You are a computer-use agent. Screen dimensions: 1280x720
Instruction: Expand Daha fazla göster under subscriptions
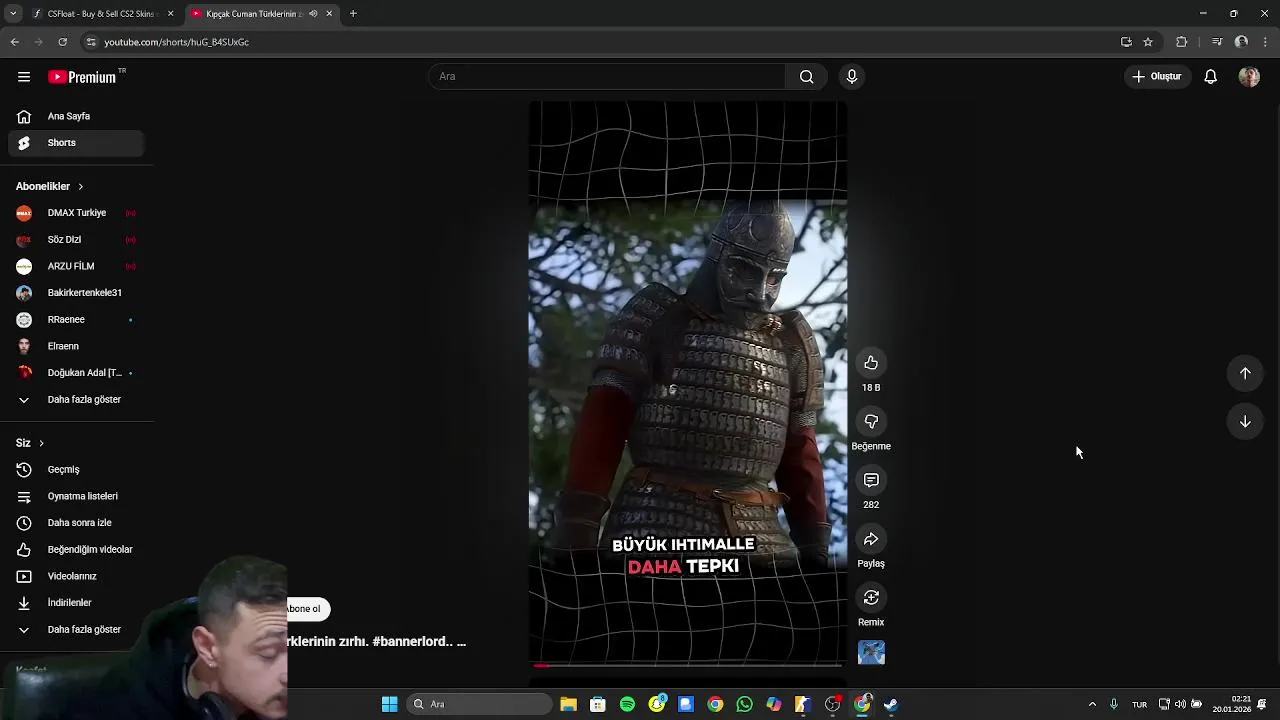pos(76,400)
